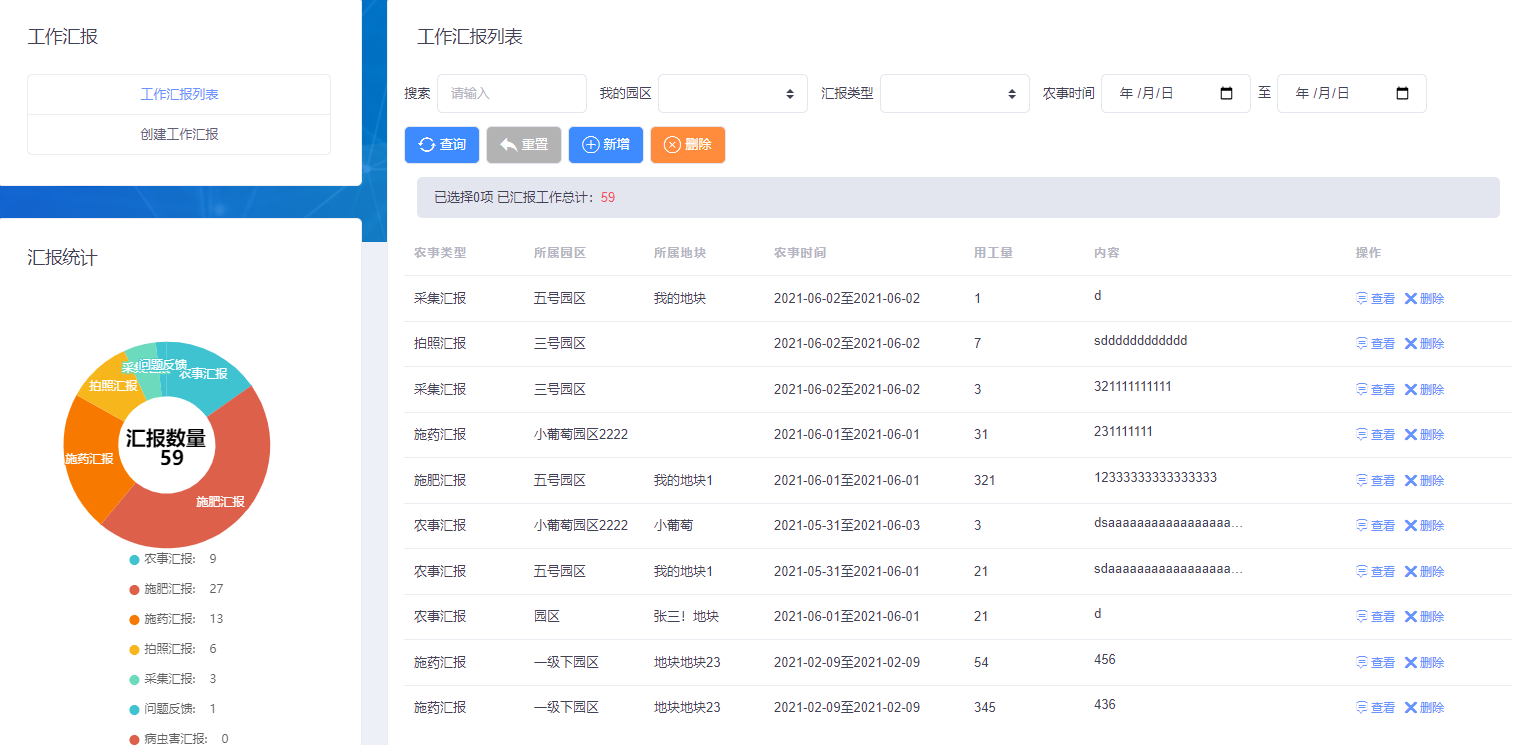Image resolution: width=1528 pixels, height=745 pixels.
Task: Click 所属园区 column header
Action: click(x=560, y=253)
